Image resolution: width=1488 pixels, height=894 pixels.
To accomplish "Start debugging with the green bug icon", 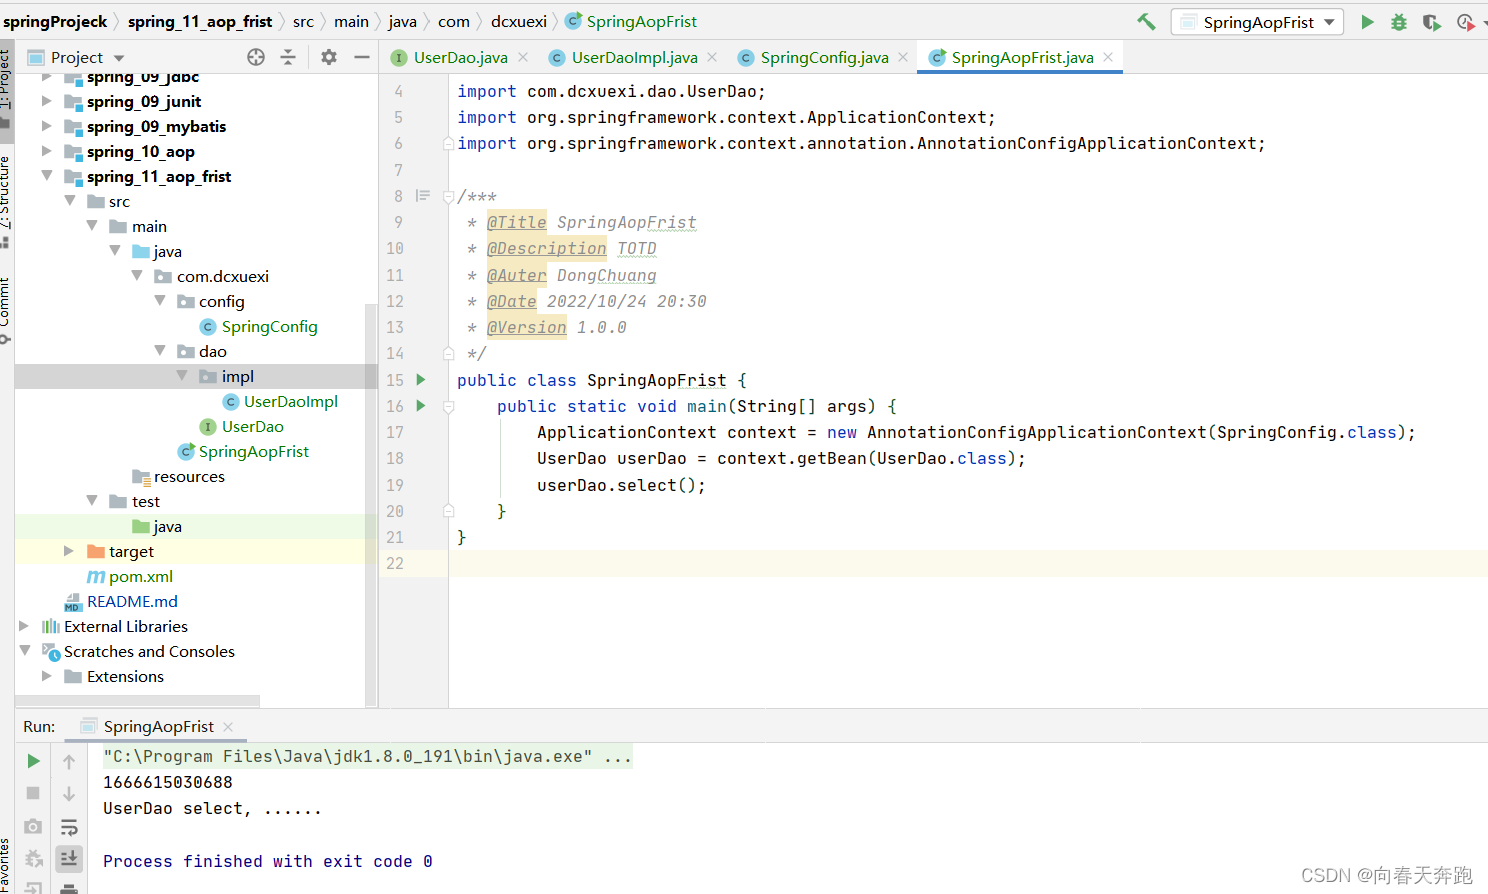I will tap(1399, 22).
